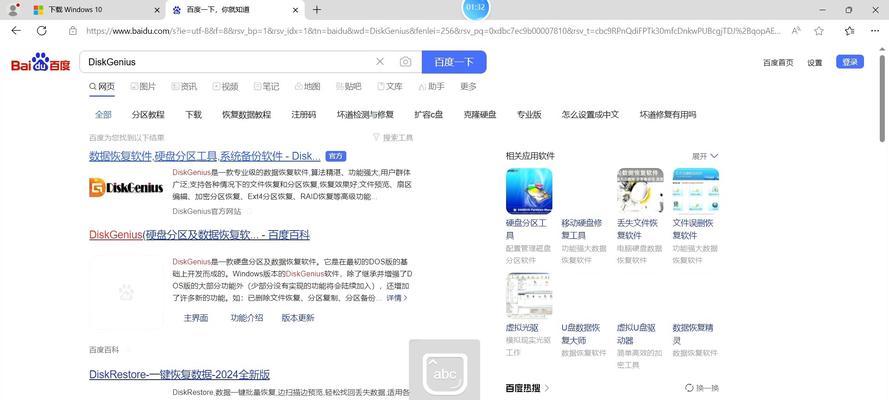Open the 设置 link
The image size is (889, 400).
(815, 63)
